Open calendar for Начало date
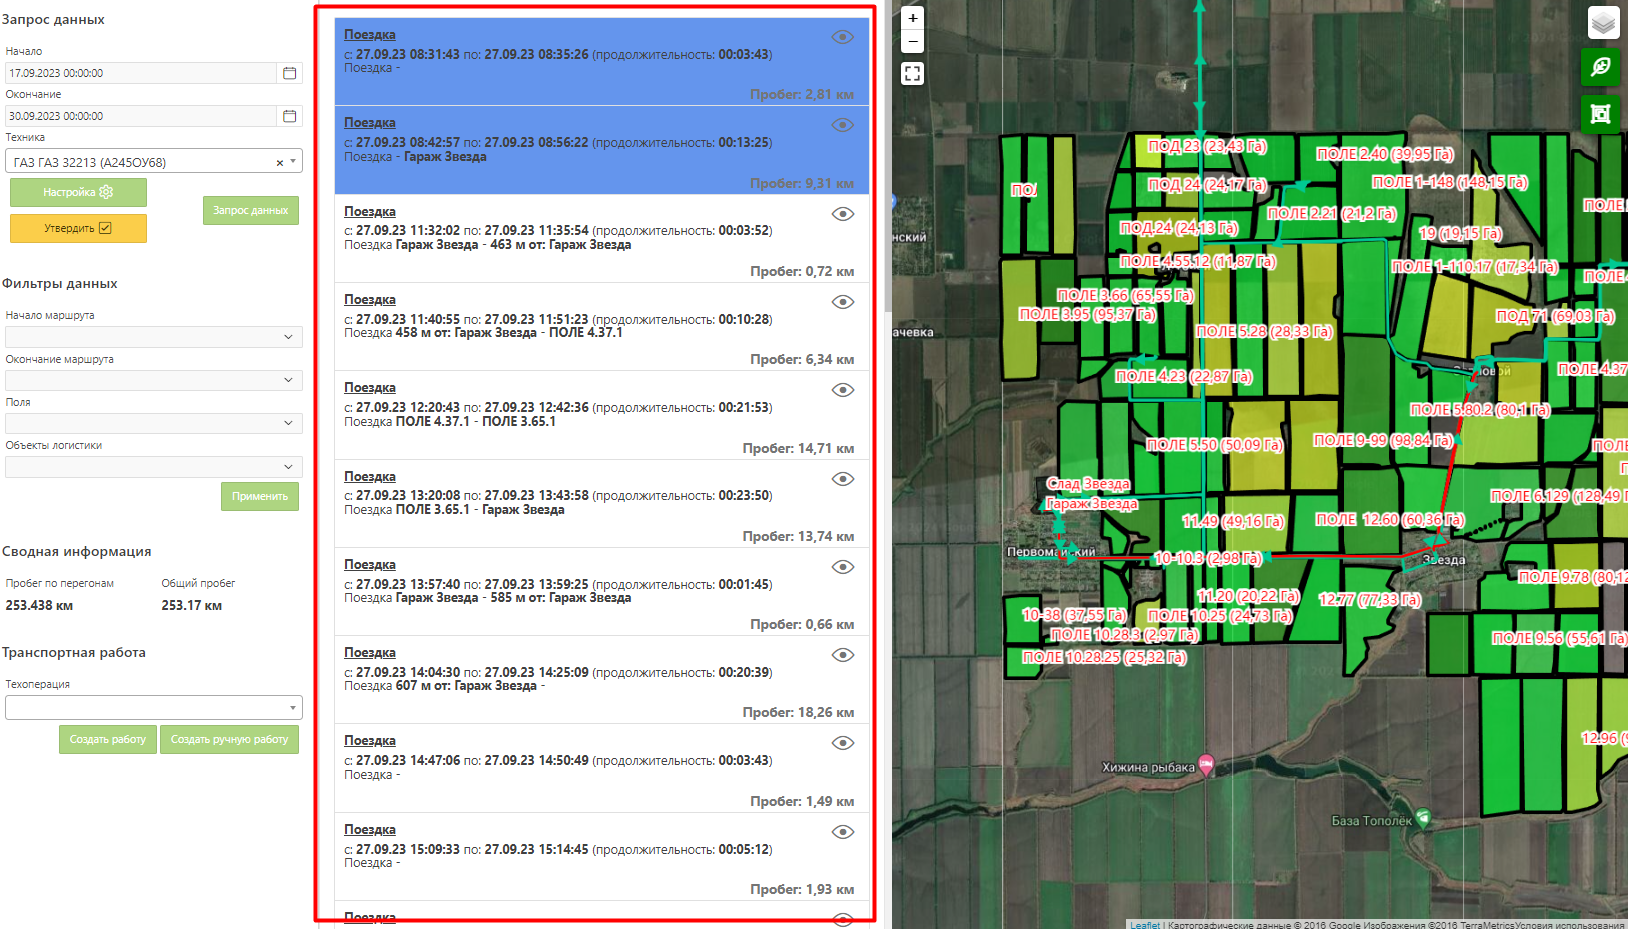Screen dimensions: 1628x929 tap(289, 73)
